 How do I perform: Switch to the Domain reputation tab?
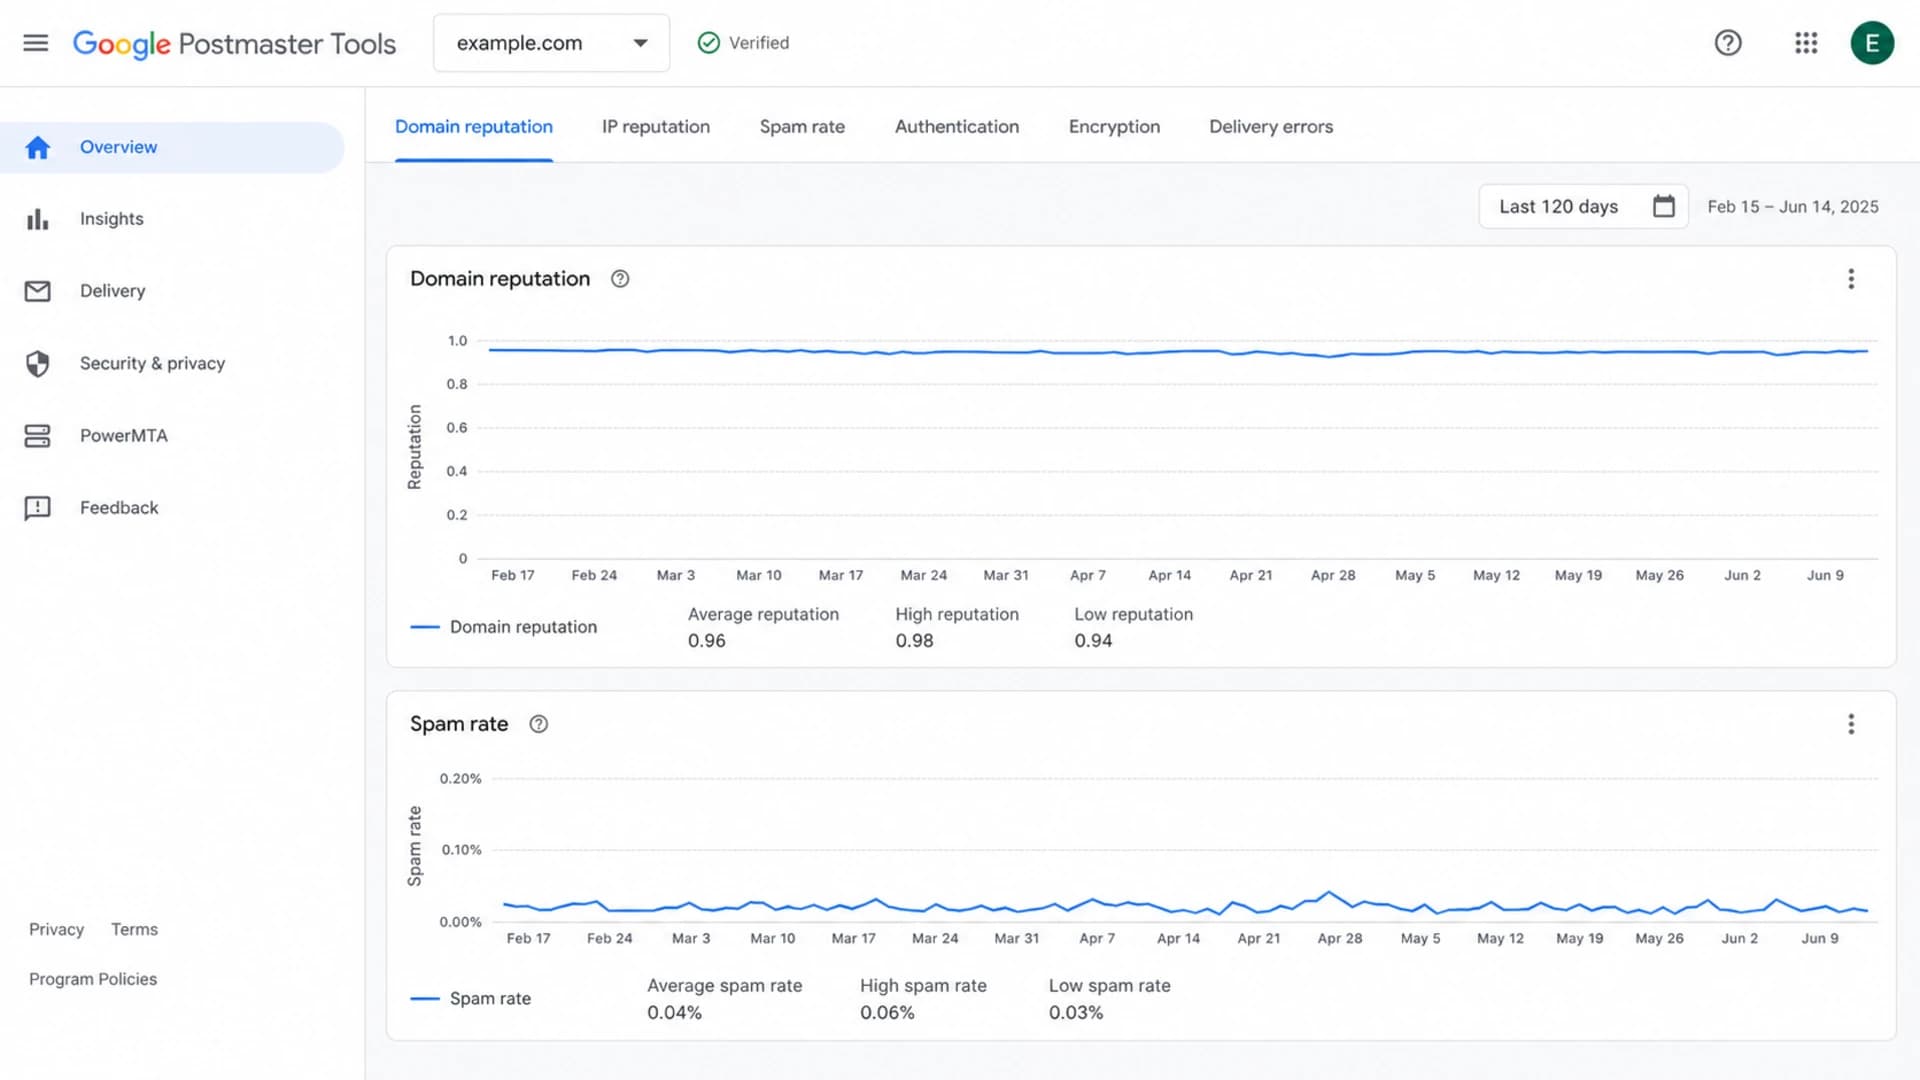474,127
